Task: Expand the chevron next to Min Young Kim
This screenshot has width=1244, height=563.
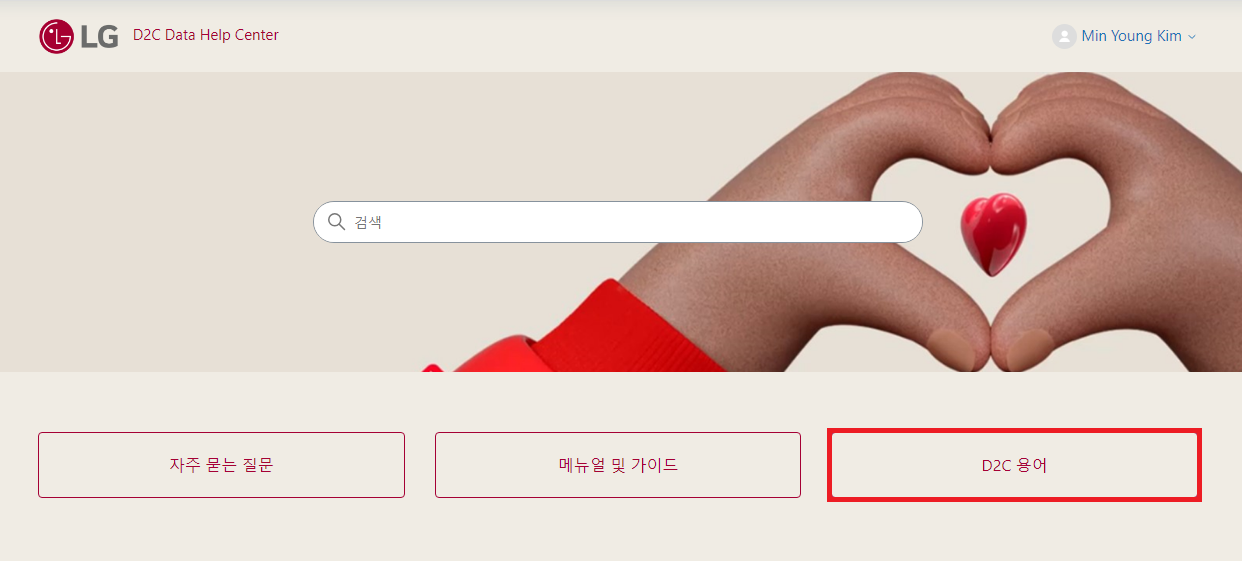Action: [1191, 37]
